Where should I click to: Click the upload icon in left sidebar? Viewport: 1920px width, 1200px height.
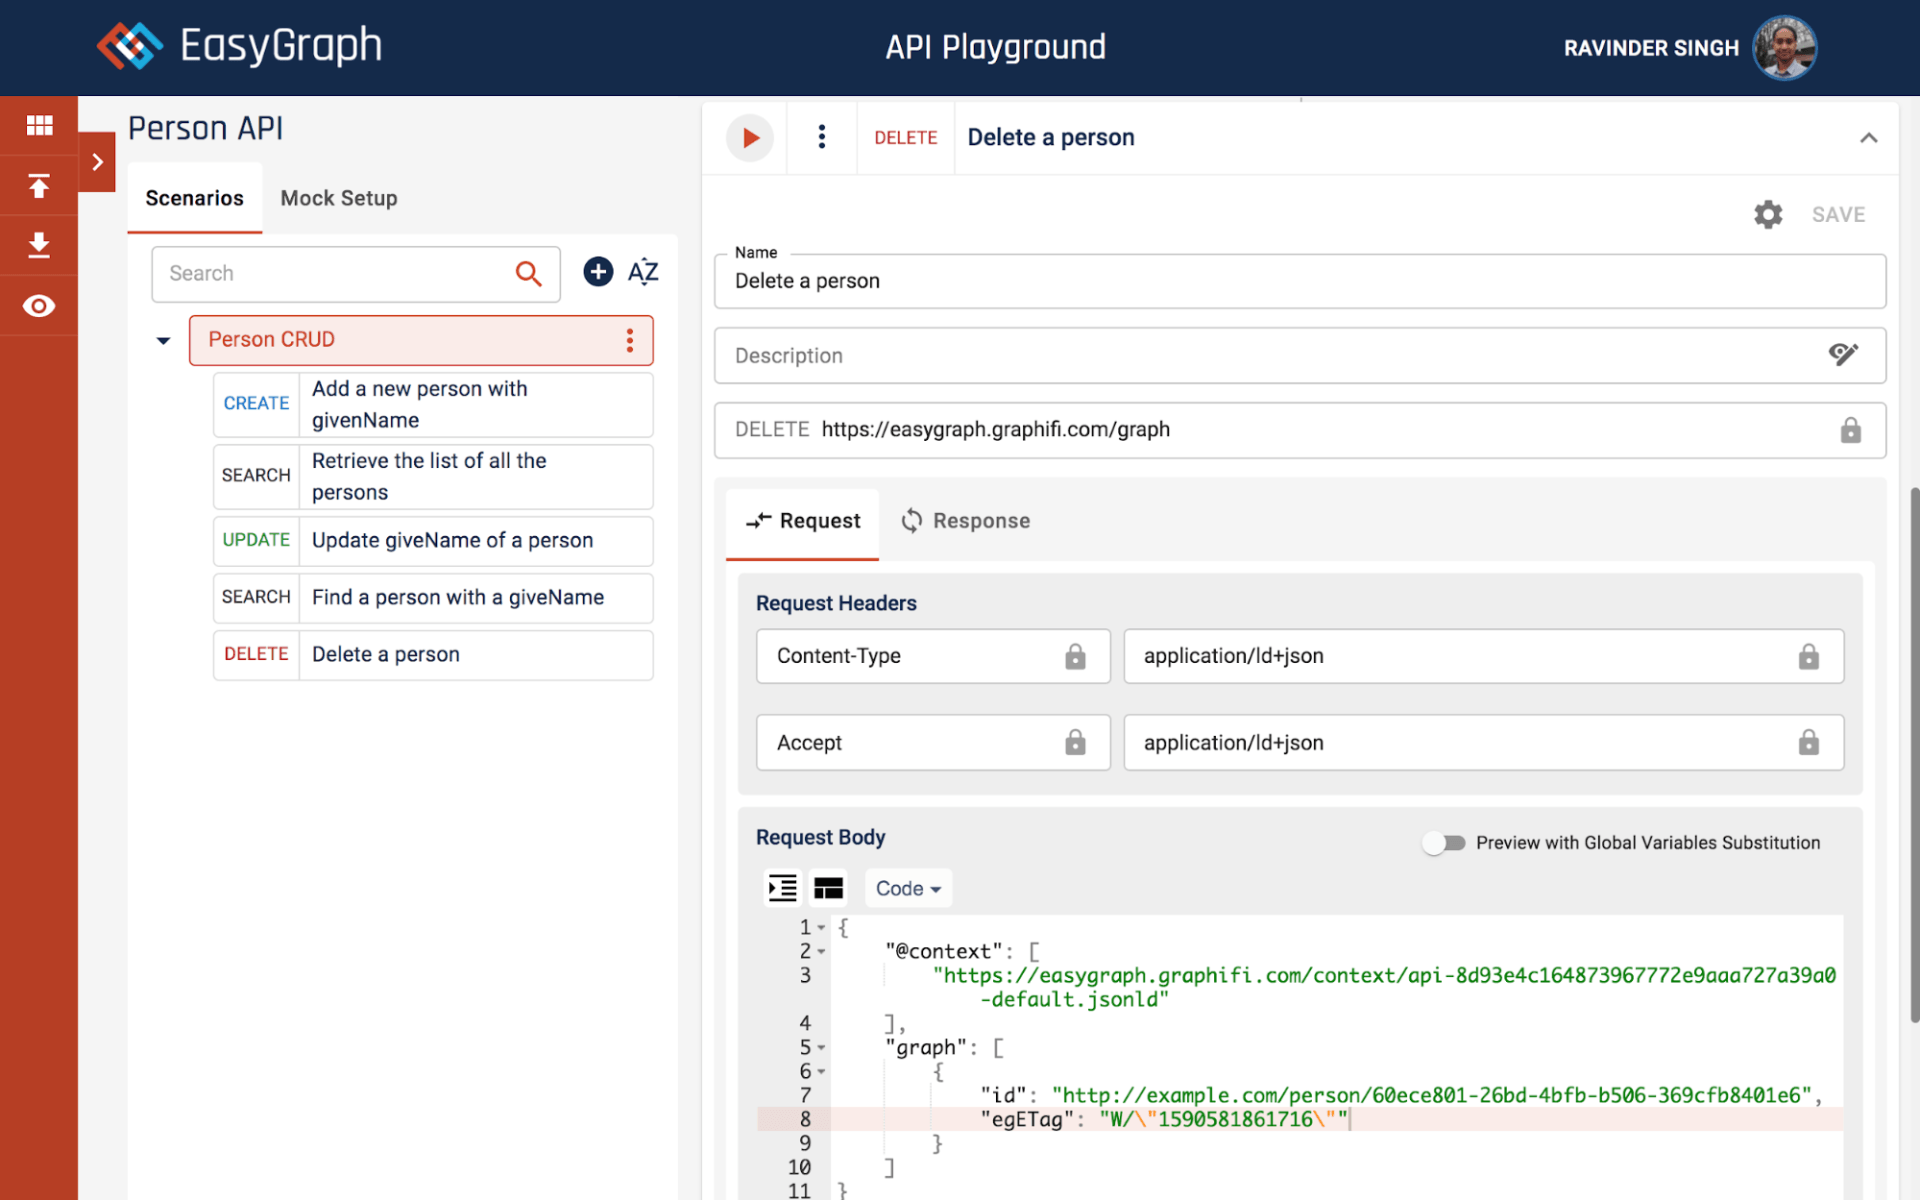(39, 186)
